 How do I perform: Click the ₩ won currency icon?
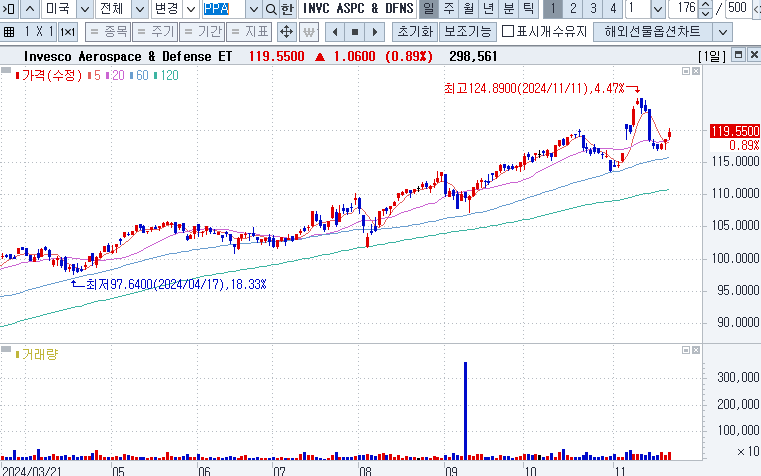309,32
